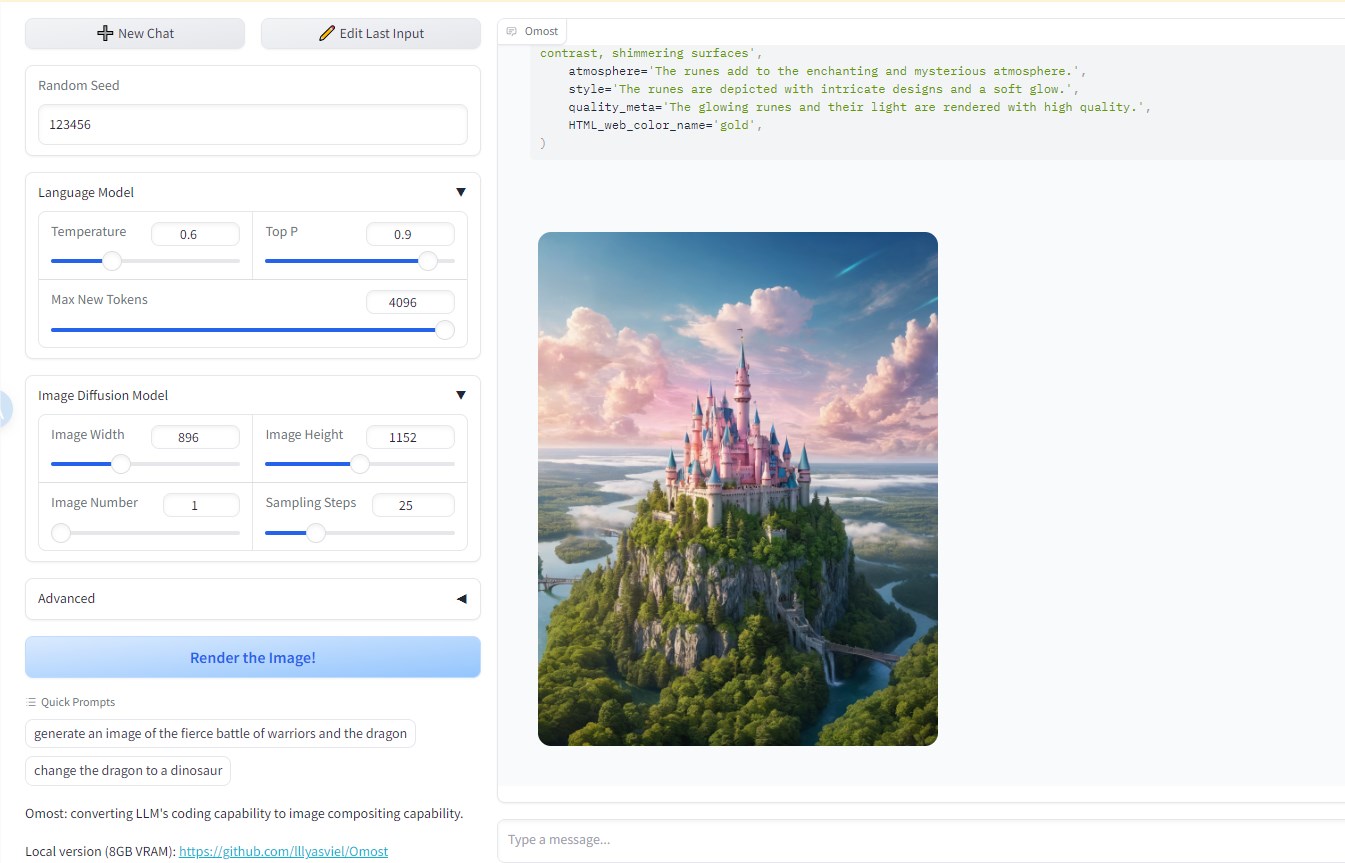This screenshot has height=863, width=1345.
Task: Click the Image Number slider handle
Action: click(x=61, y=533)
